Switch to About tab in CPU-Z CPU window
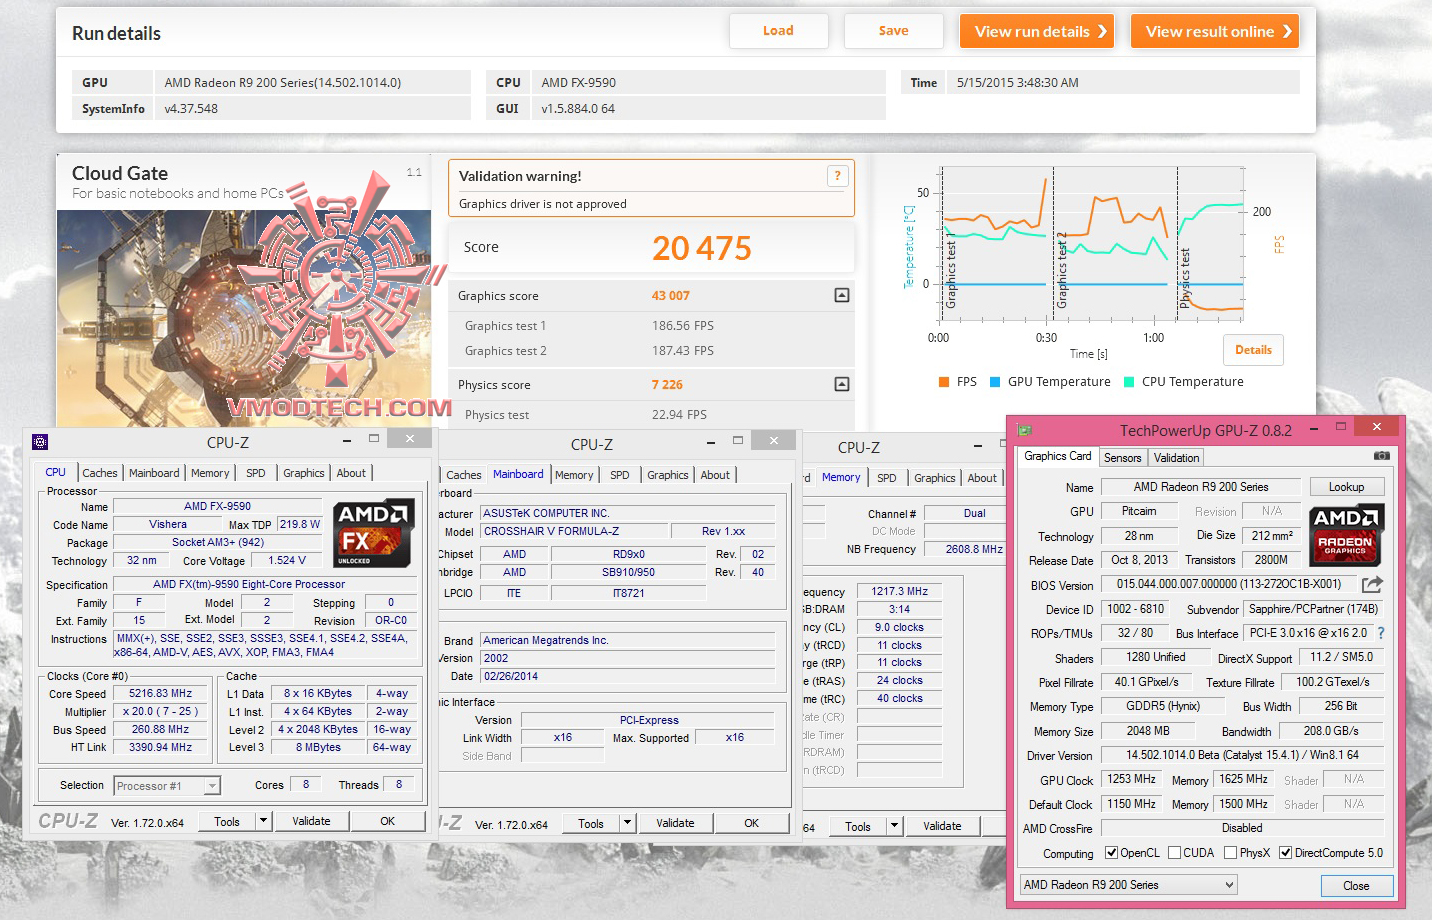The width and height of the screenshot is (1432, 920). point(351,473)
